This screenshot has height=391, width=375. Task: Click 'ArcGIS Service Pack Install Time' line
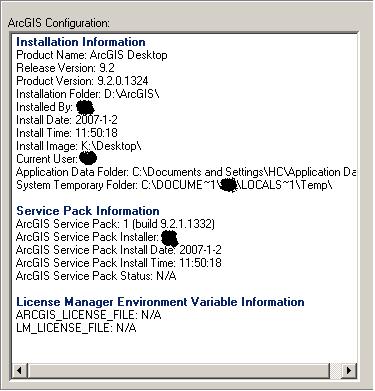(x=119, y=263)
